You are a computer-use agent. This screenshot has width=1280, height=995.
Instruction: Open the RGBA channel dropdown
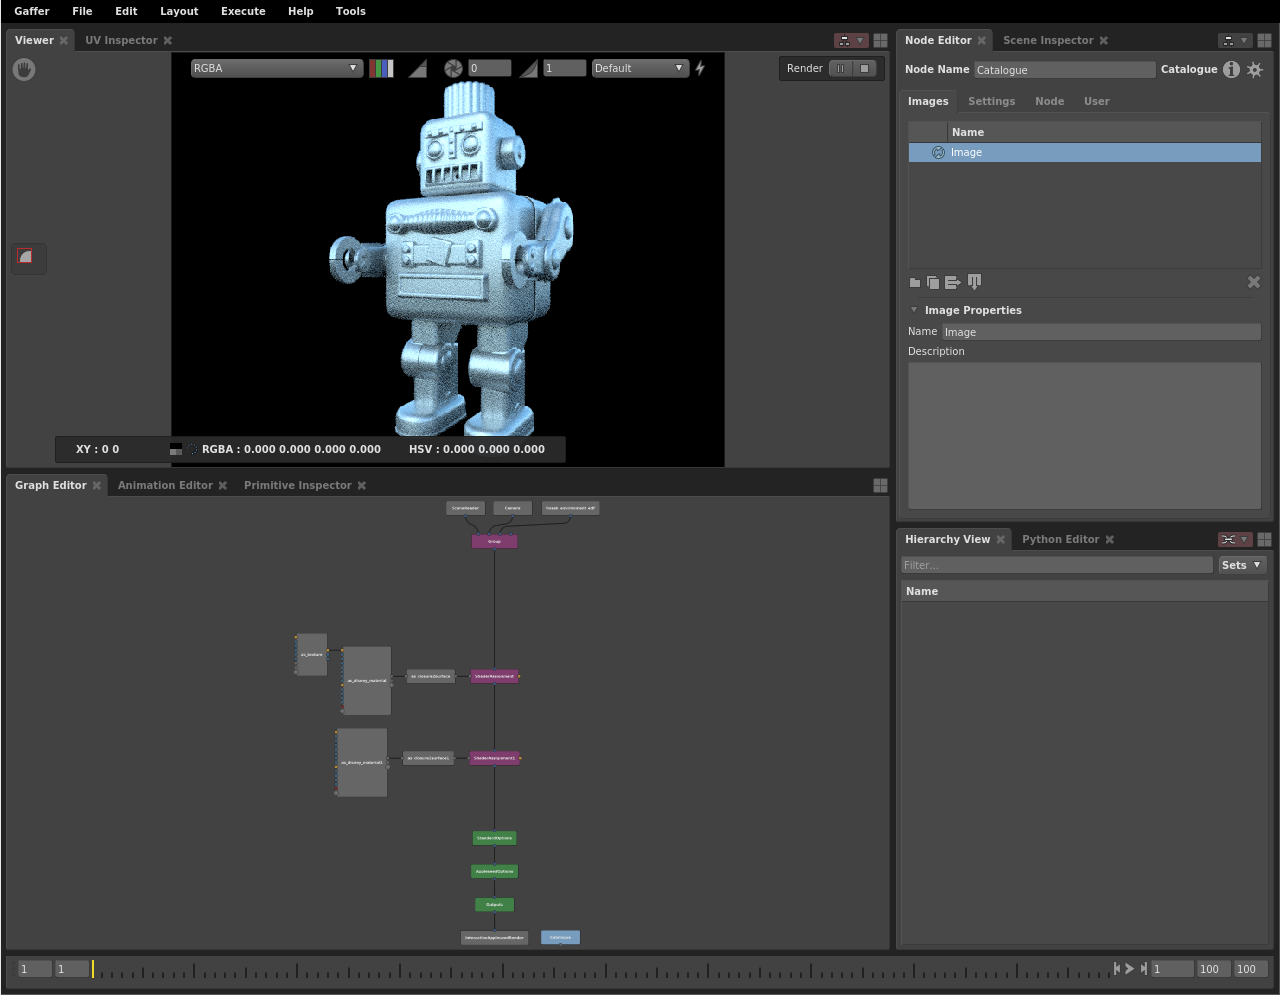tap(276, 68)
